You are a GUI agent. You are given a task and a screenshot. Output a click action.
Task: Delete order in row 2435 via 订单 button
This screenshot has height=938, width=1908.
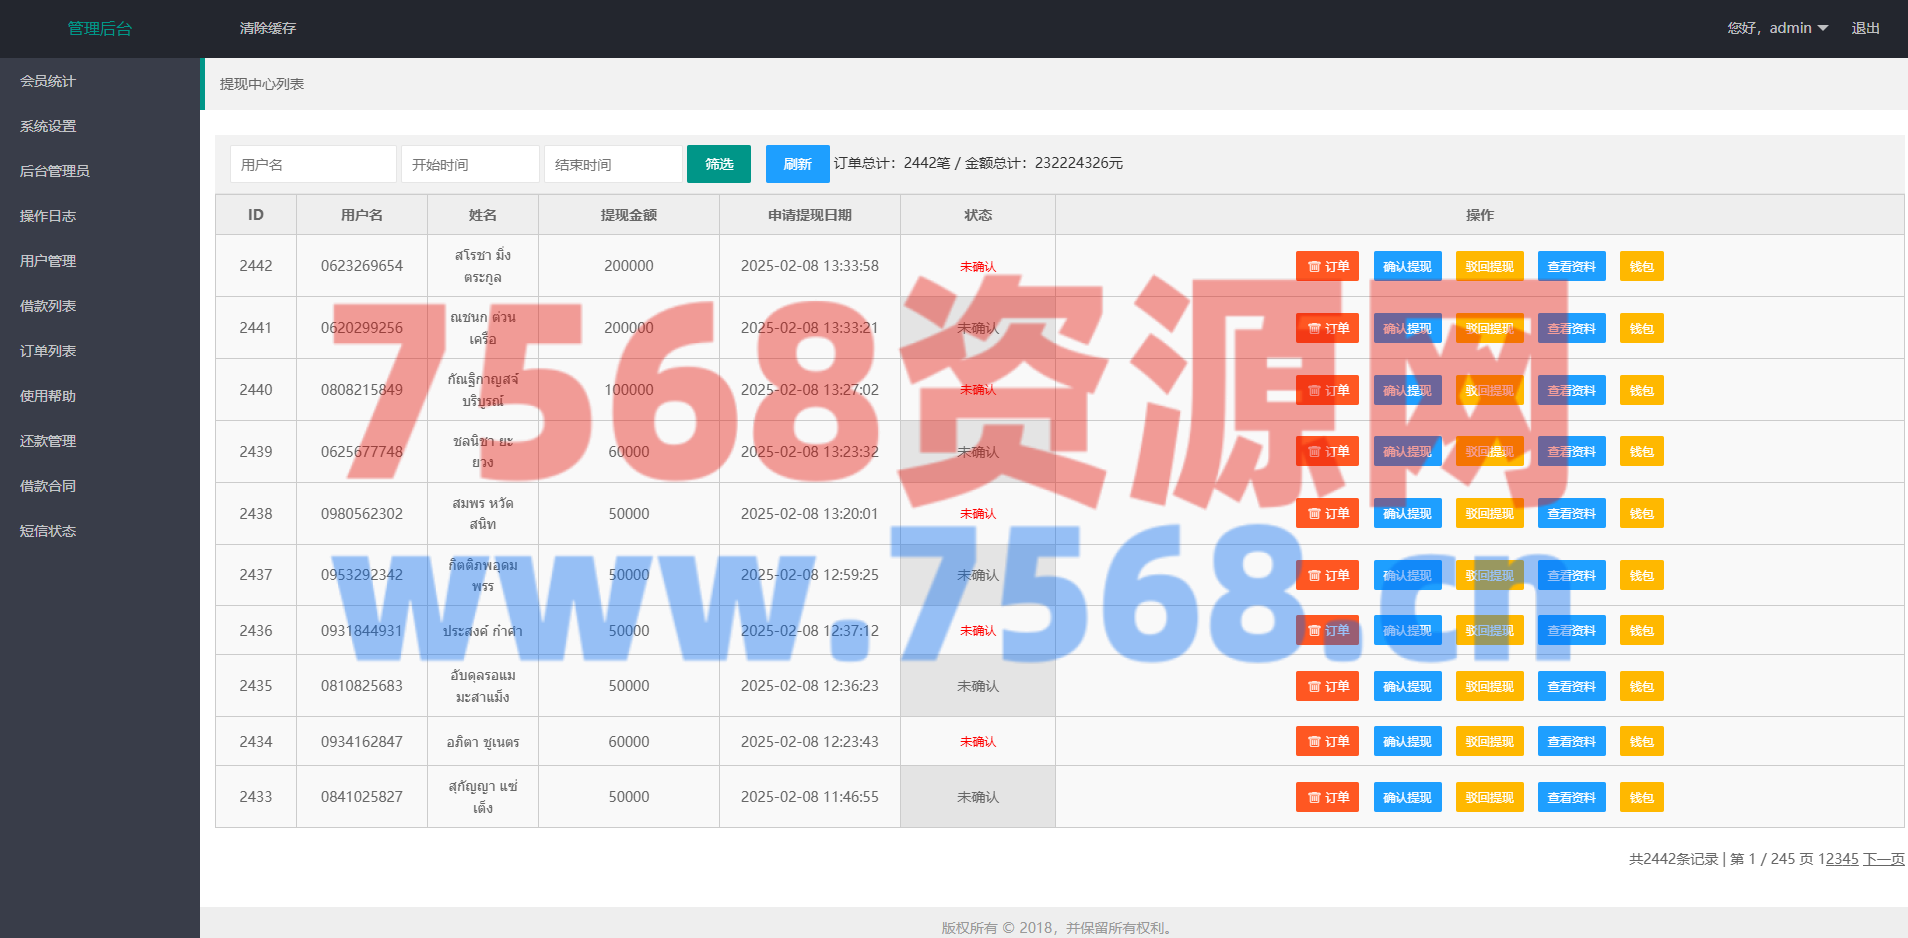1327,687
